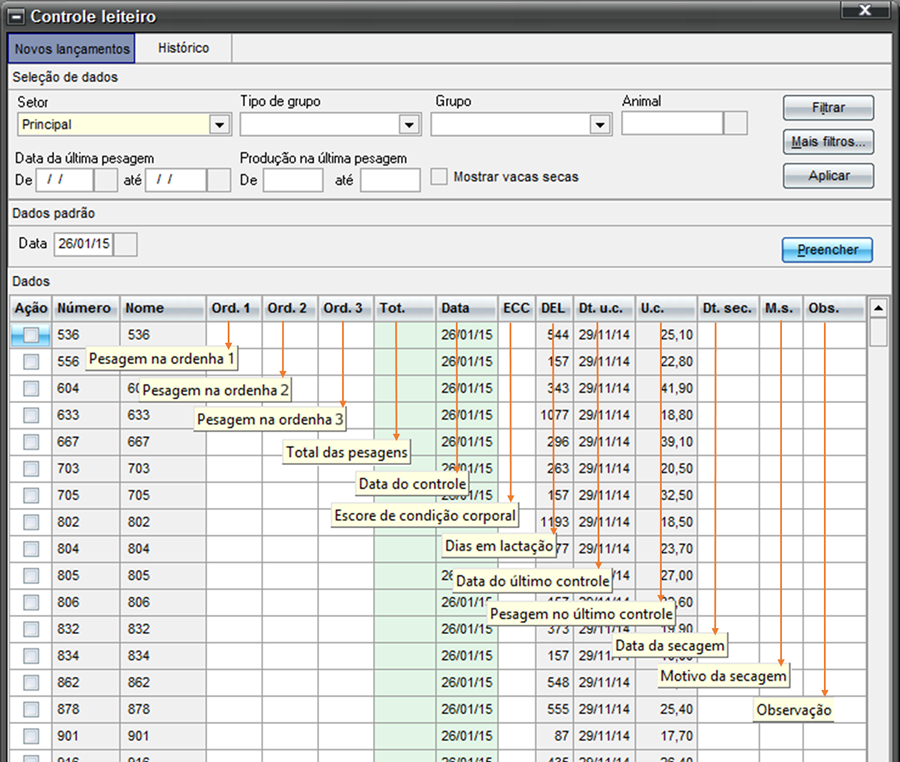Open the window system menu icon
900x762 pixels.
(x=17, y=17)
